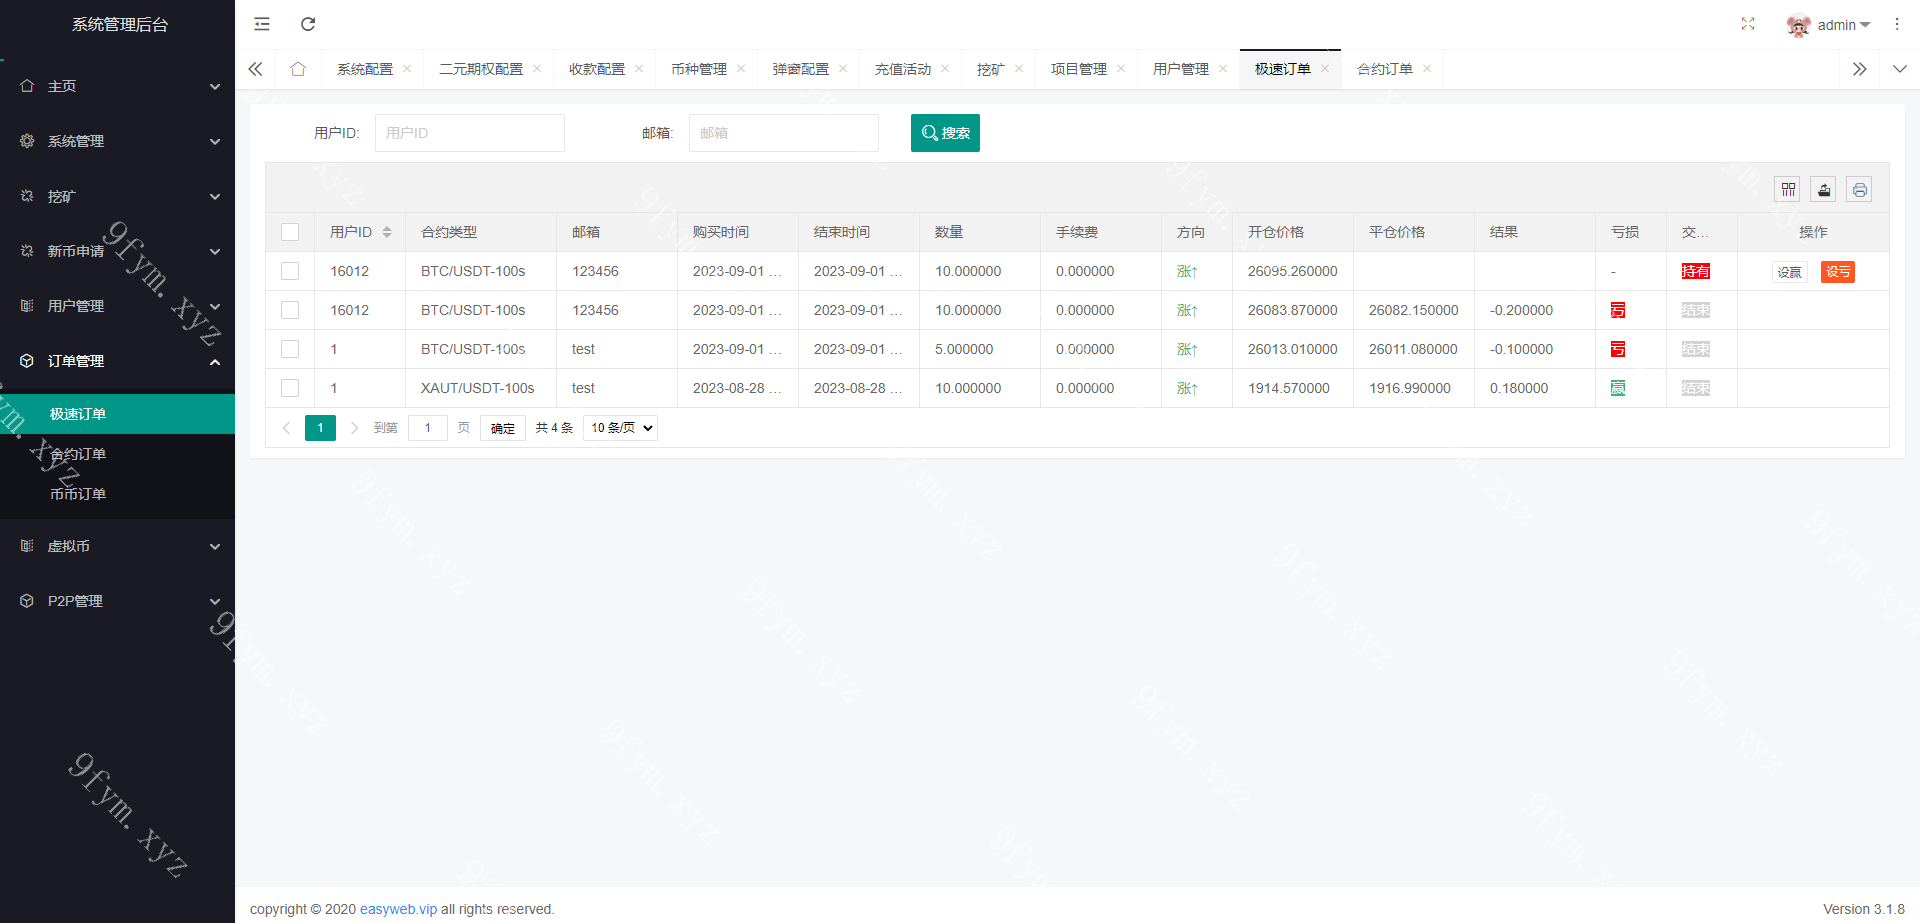
Task: Close the 挖矿 tab
Action: [1019, 69]
